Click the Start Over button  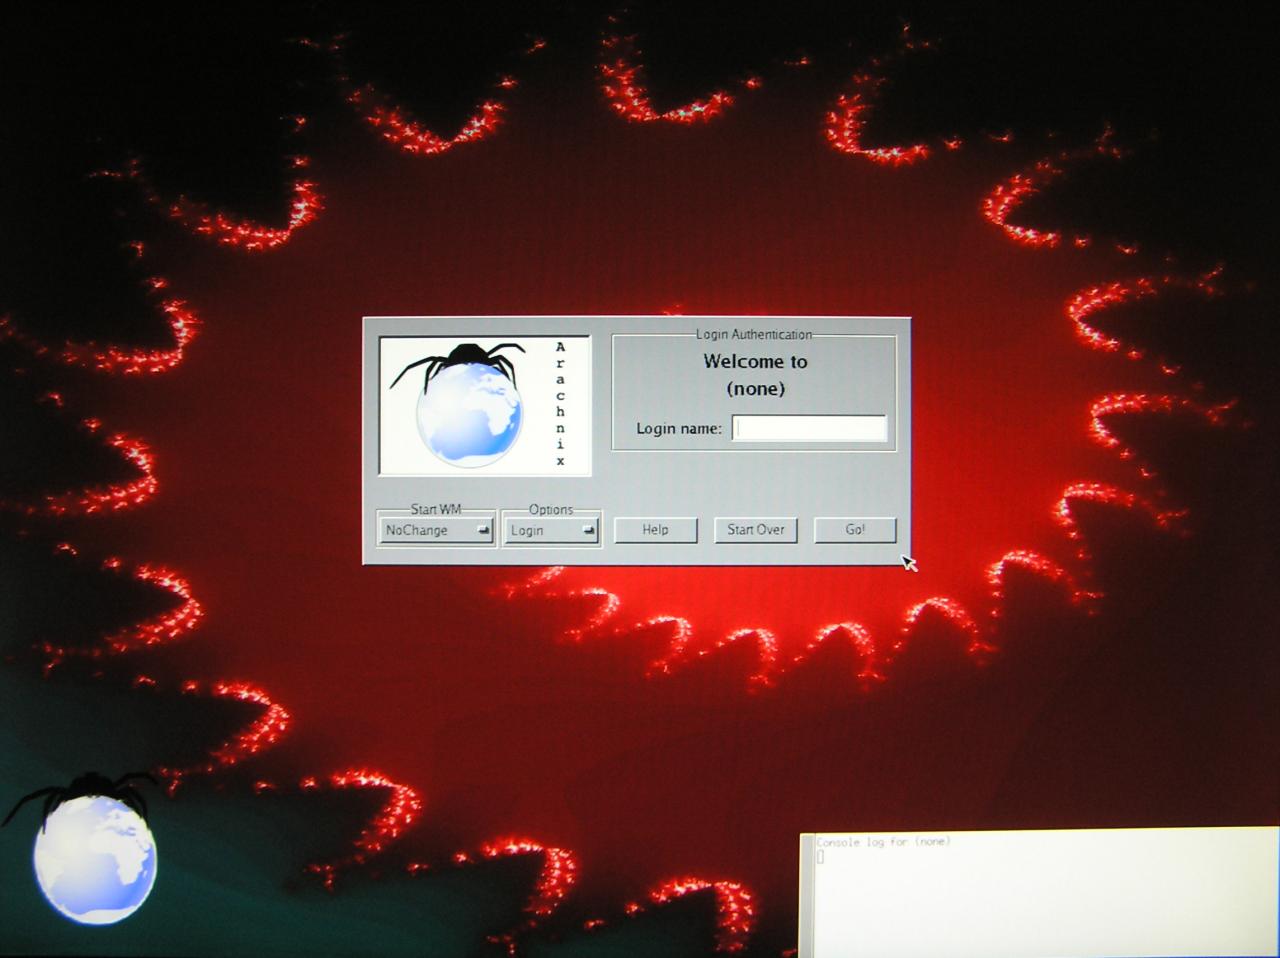point(756,530)
